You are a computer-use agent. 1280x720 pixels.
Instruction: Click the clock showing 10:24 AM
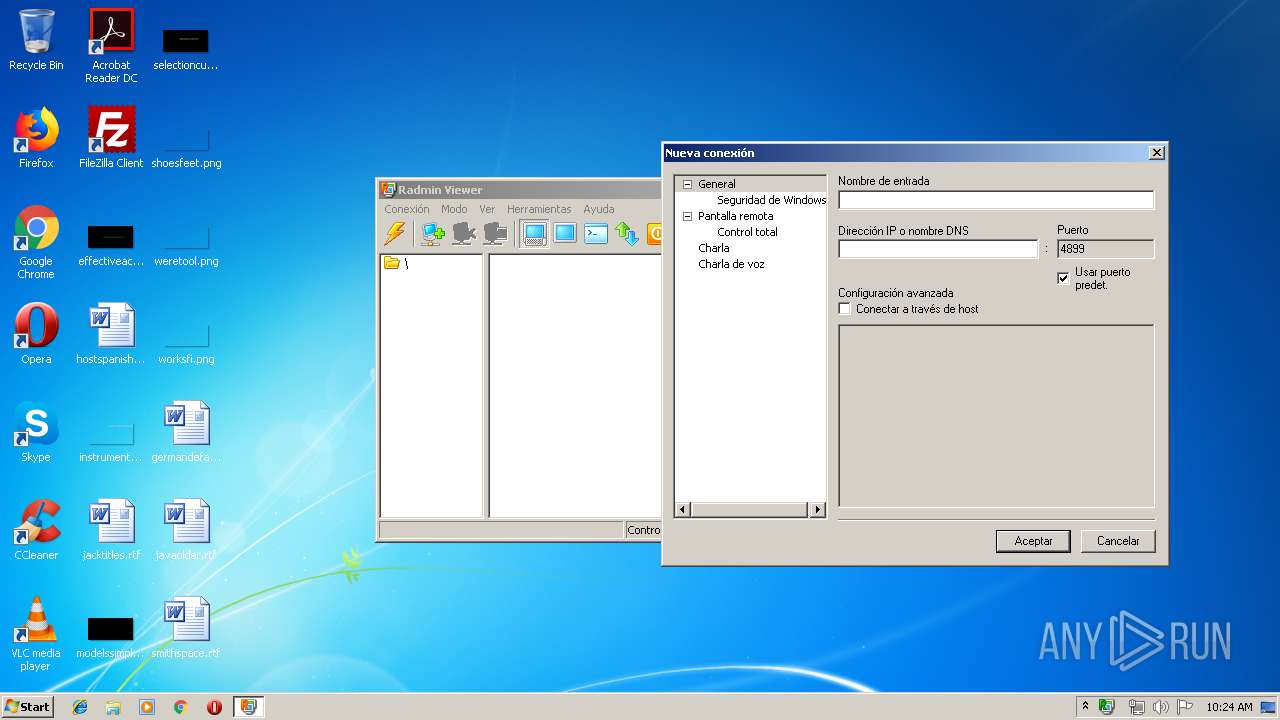[1229, 707]
